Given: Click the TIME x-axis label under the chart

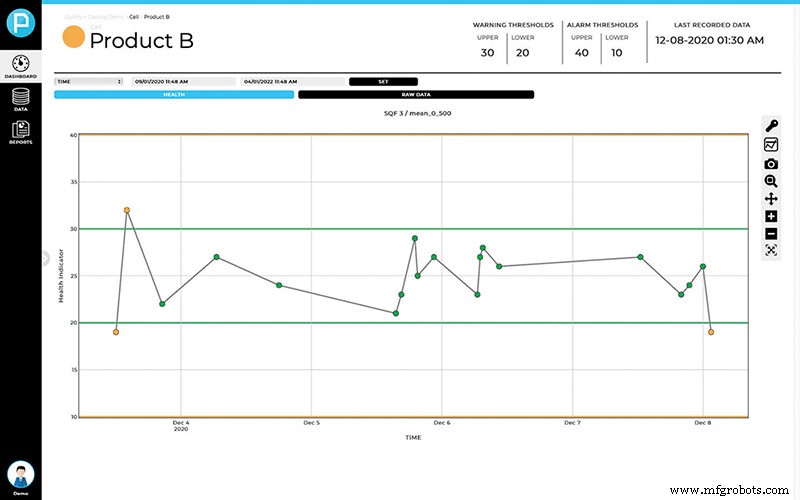Looking at the screenshot, I should point(413,437).
